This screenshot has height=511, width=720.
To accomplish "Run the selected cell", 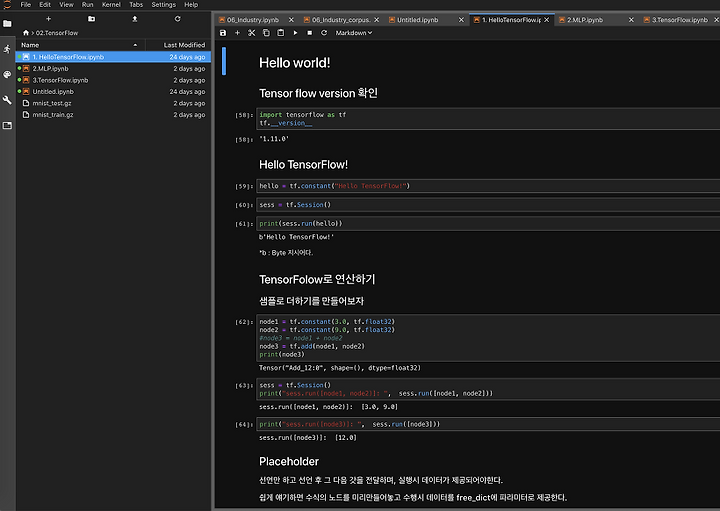I will tap(295, 33).
